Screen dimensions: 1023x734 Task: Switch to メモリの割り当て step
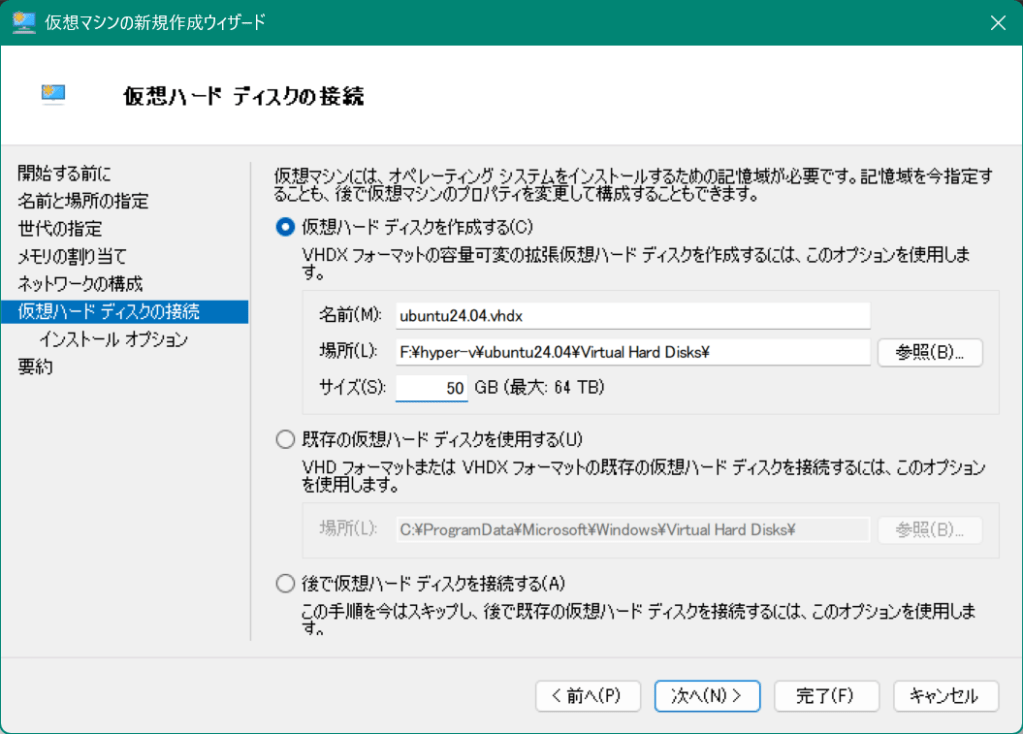[x=72, y=256]
